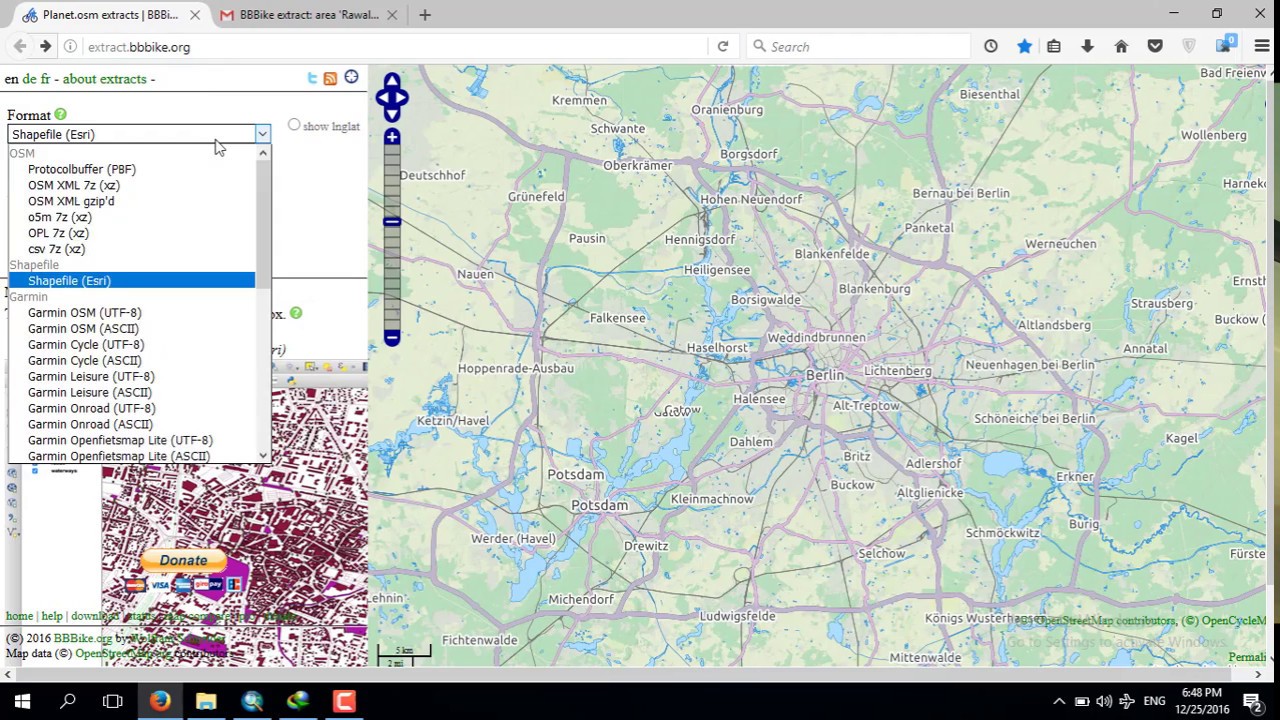Open Windows Start menu
This screenshot has width=1280, height=720.
click(x=22, y=701)
